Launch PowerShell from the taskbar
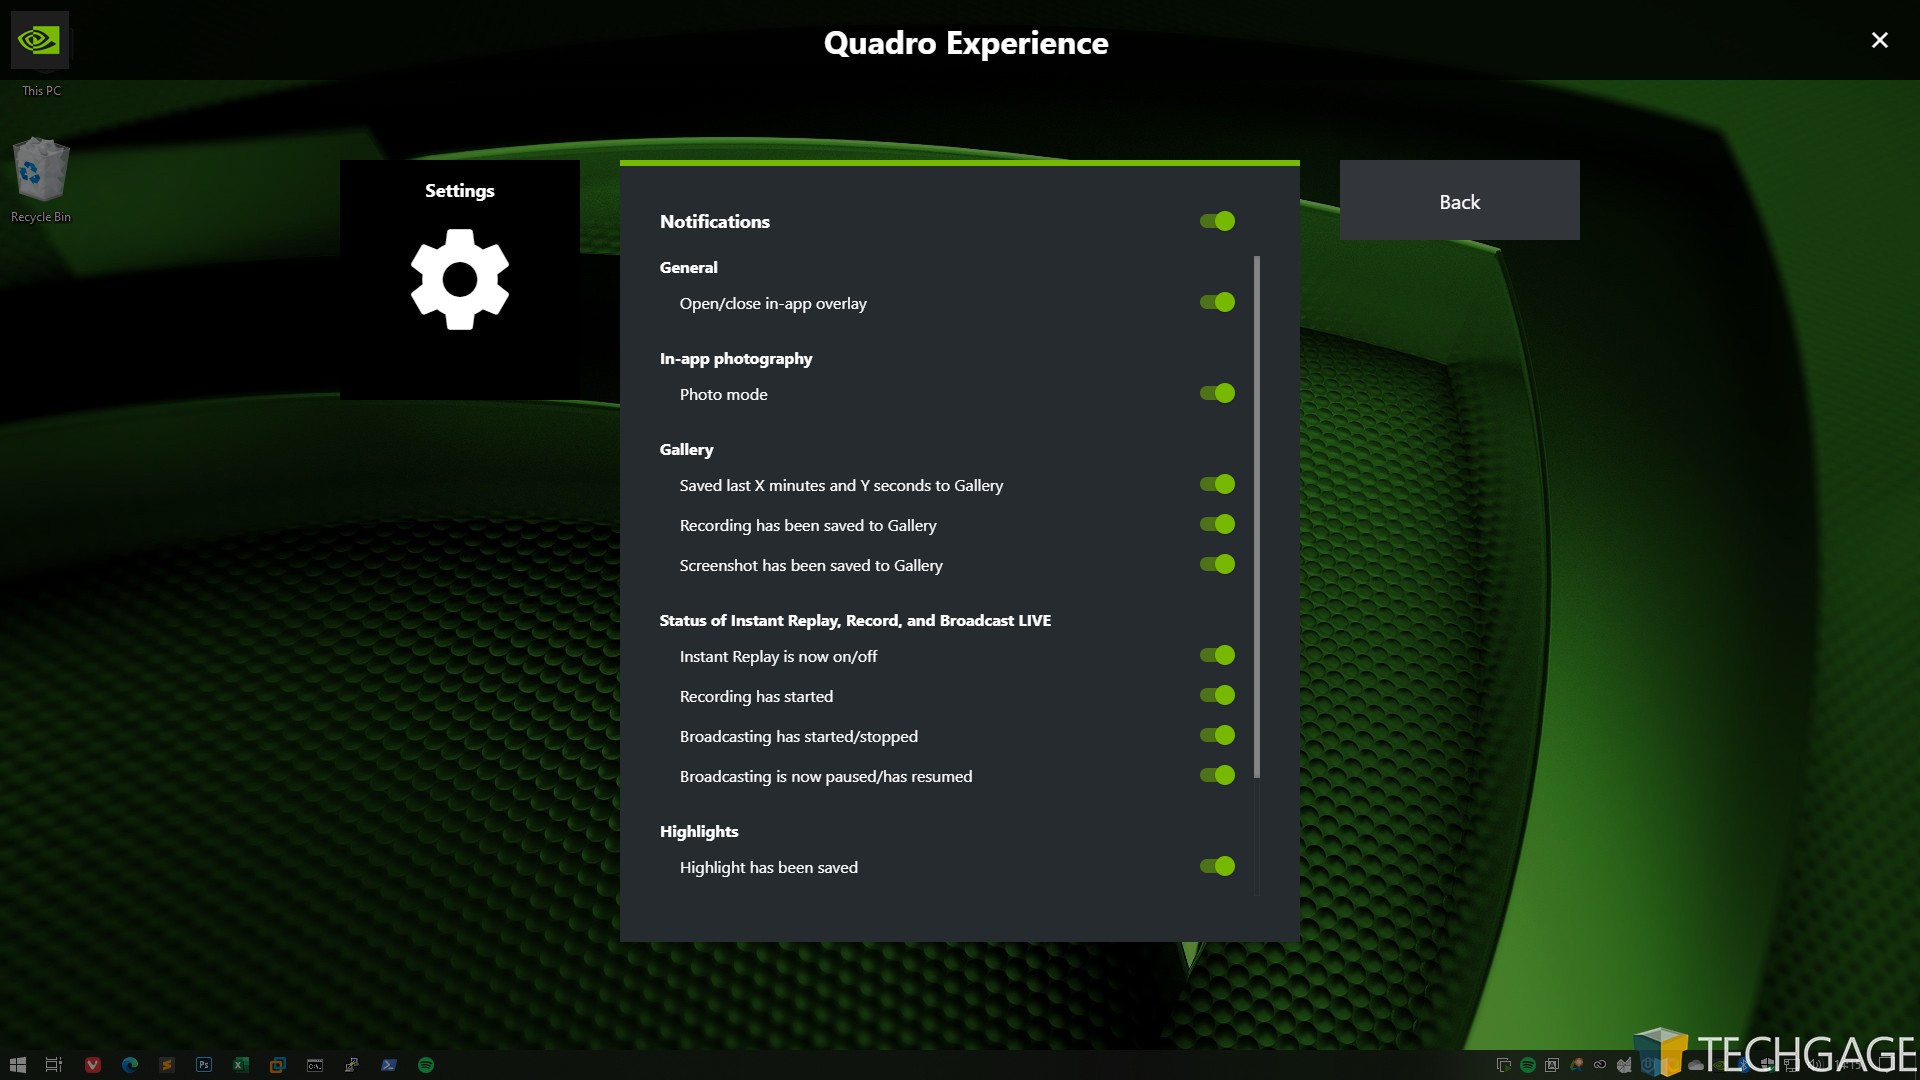 coord(389,1065)
